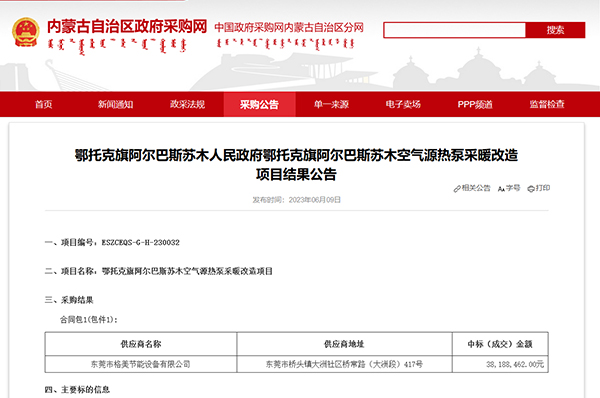Print the page with 打印
Image resolution: width=600 pixels, height=398 pixels.
539,188
